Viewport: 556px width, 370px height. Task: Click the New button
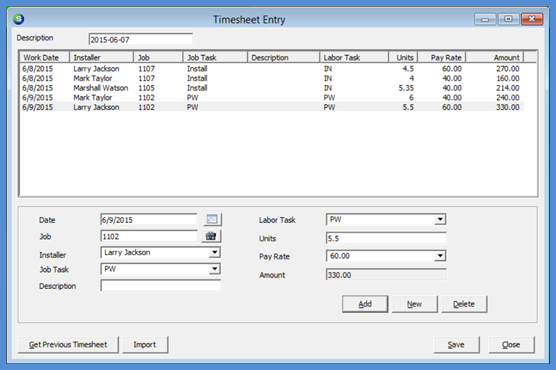pos(415,304)
